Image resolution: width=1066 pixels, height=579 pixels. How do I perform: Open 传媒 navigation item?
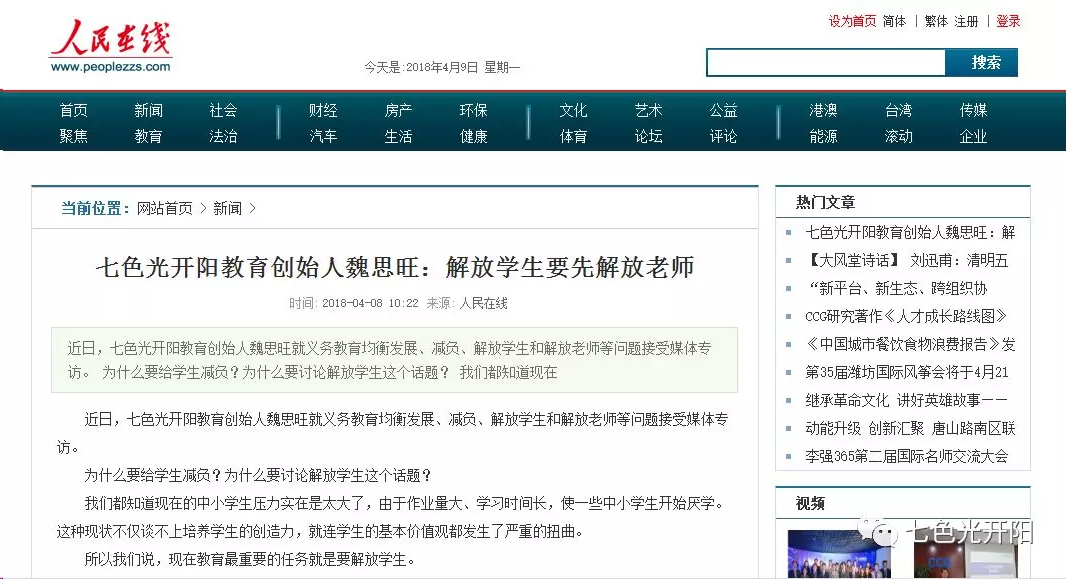973,110
